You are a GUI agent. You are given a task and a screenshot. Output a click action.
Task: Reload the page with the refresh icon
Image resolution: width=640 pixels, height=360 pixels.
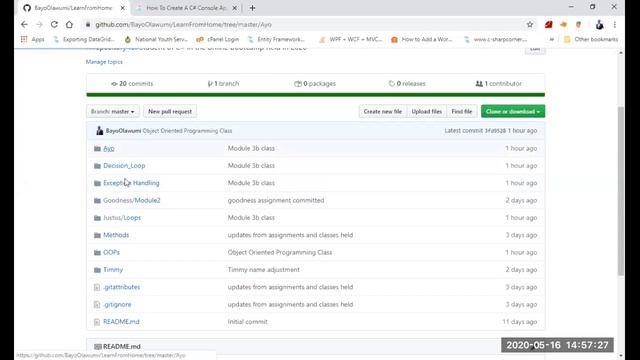point(54,24)
